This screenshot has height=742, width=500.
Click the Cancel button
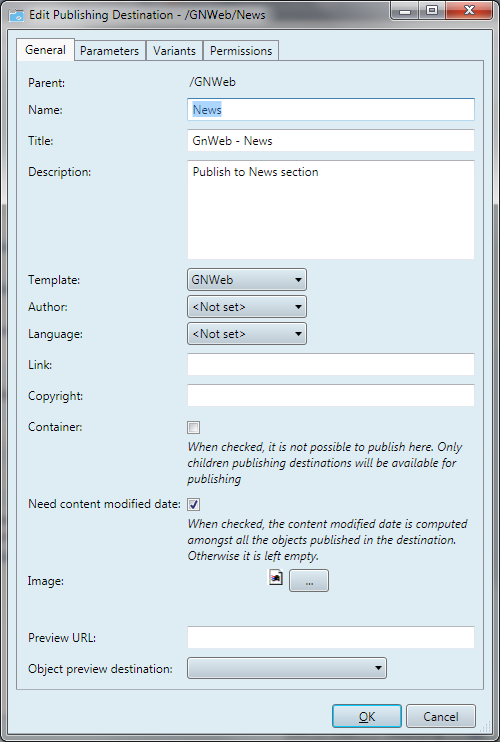click(x=440, y=716)
